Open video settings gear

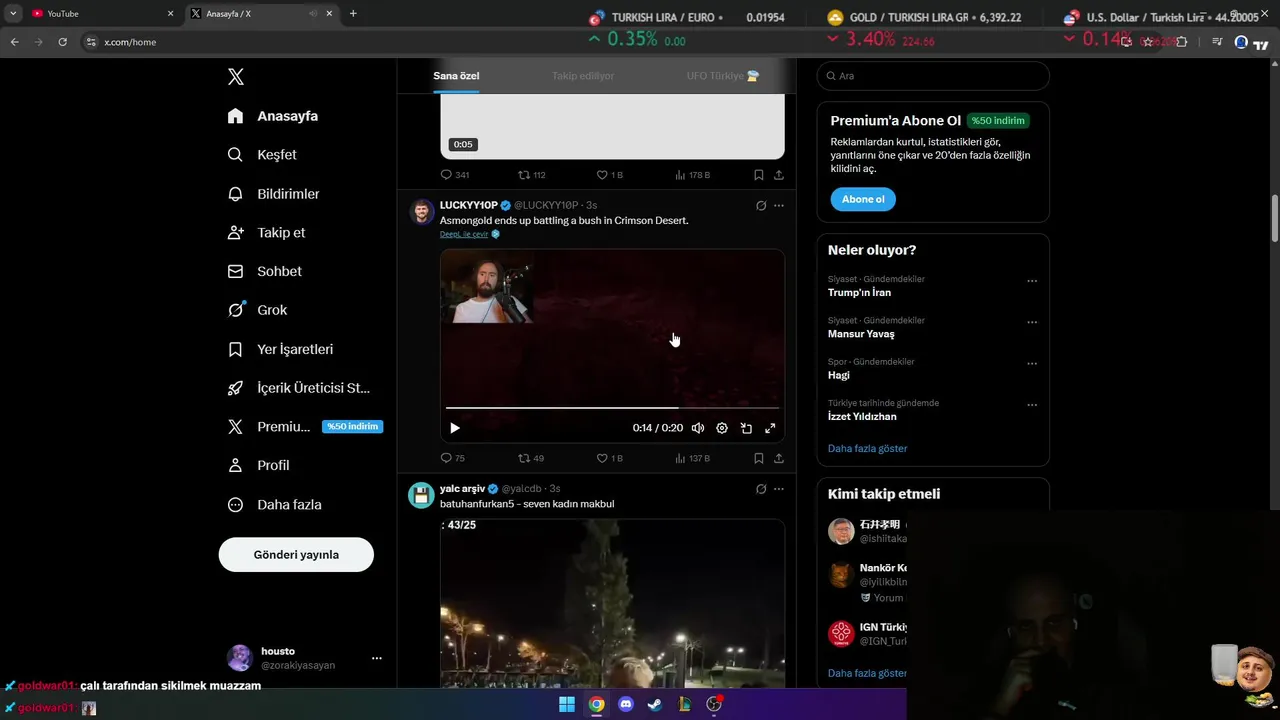point(722,428)
